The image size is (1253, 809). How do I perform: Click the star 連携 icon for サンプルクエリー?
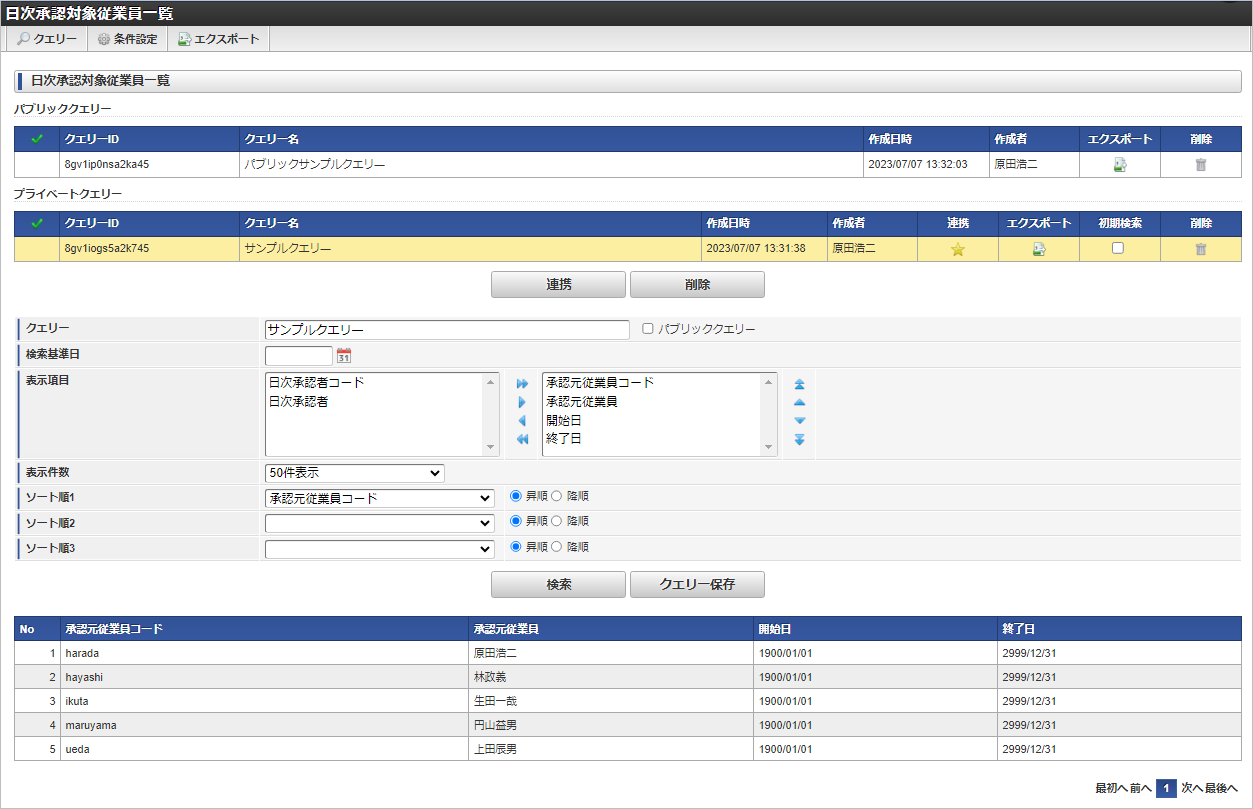957,249
